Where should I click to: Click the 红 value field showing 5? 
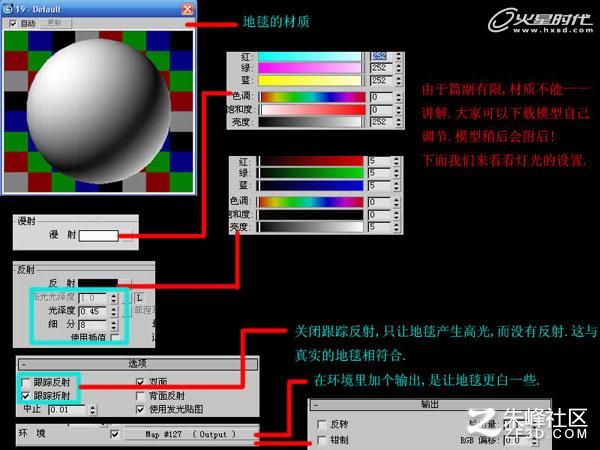[x=379, y=161]
